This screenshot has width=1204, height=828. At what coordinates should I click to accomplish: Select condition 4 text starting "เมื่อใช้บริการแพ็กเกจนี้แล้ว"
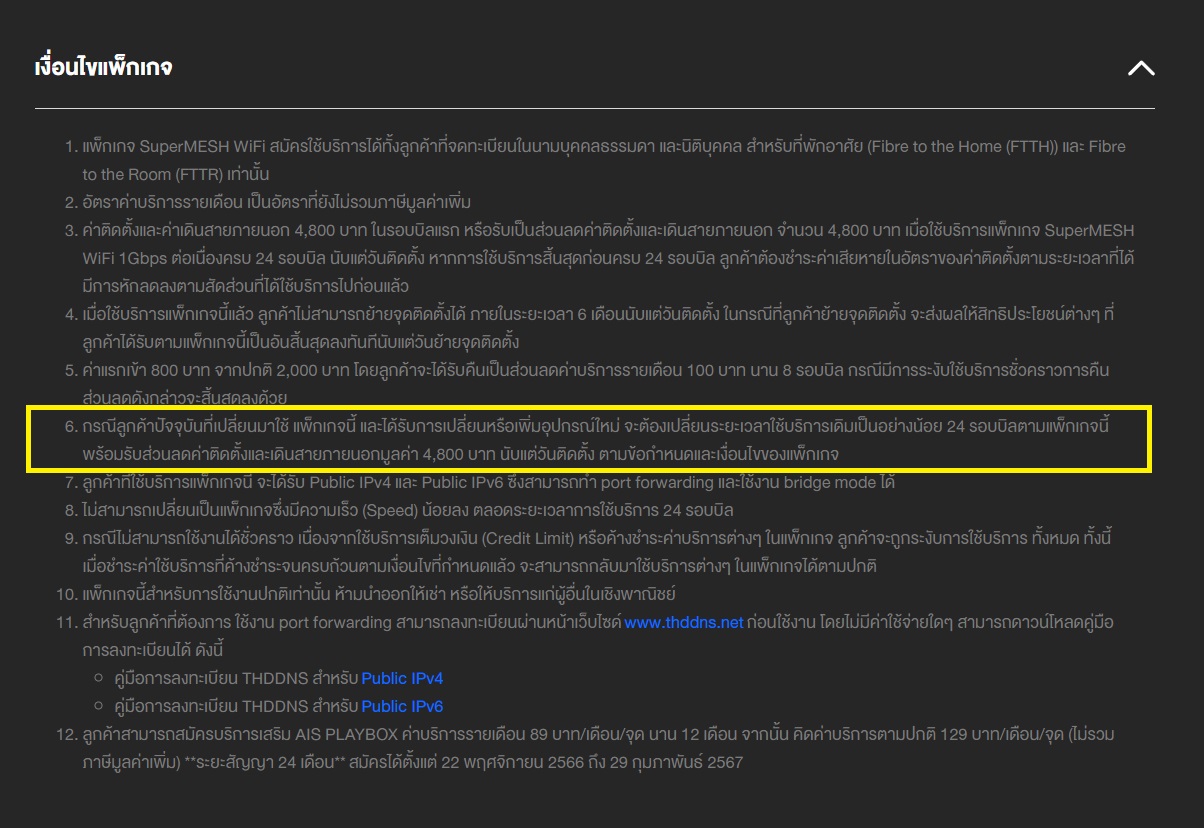(598, 328)
